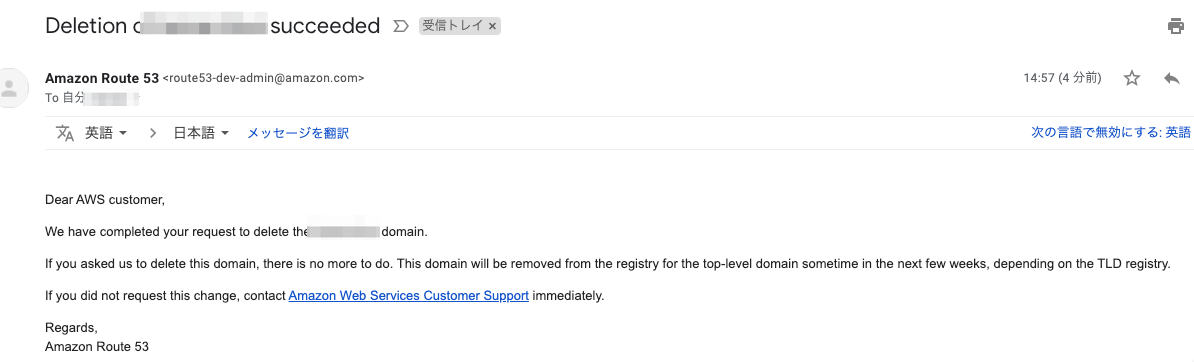This screenshot has height=362, width=1194.
Task: Click the Deletion succeeded subject line
Action: pos(212,26)
